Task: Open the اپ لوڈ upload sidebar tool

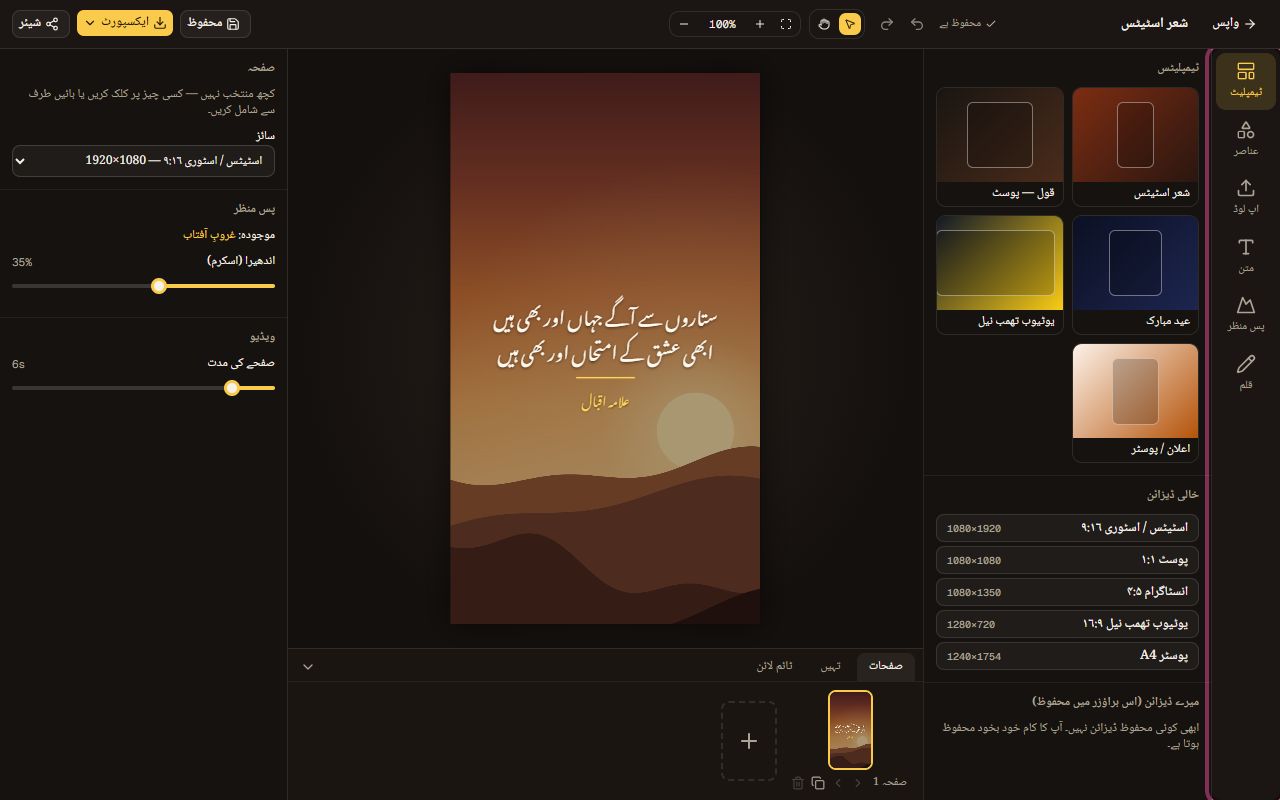Action: (1245, 197)
